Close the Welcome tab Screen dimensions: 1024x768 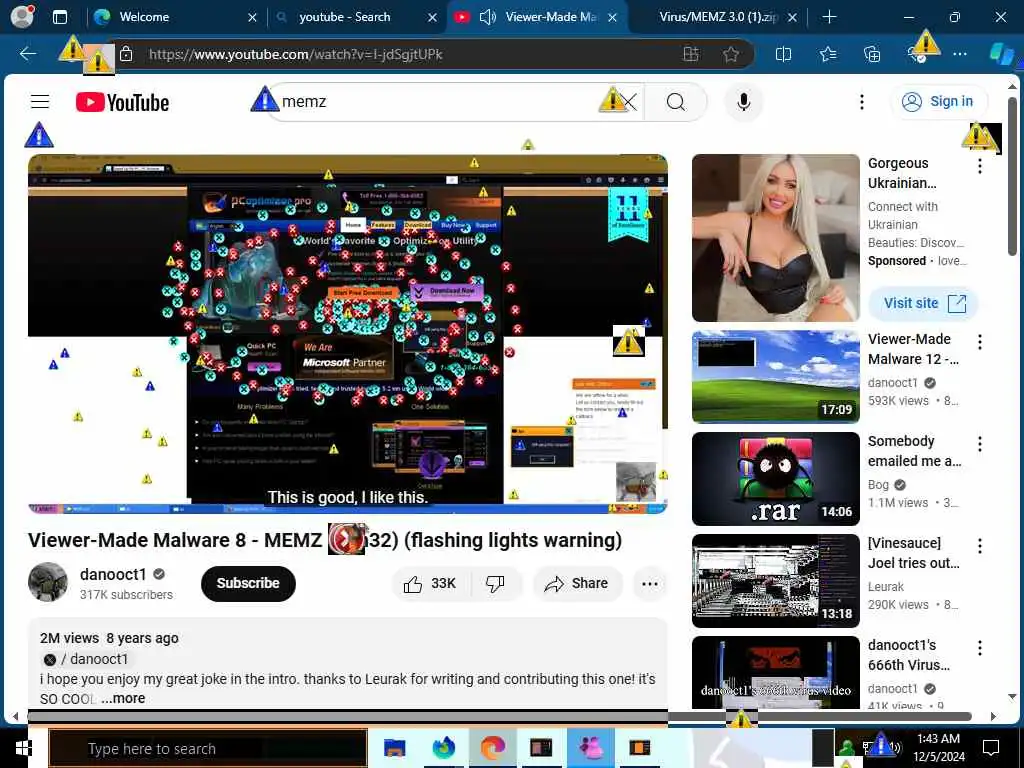(252, 18)
